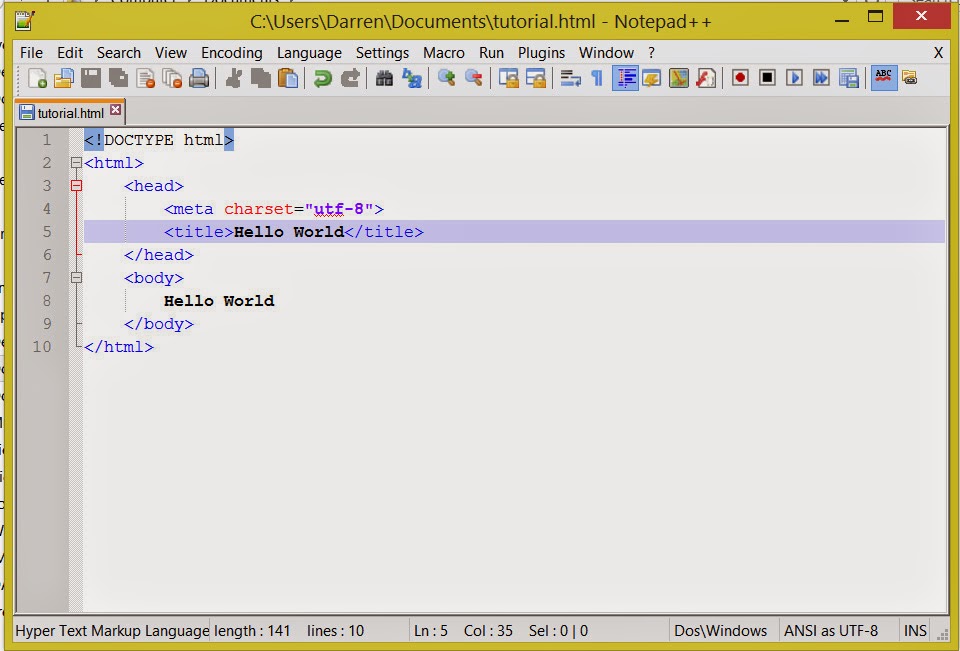
Task: Open the Search menu
Action: (x=119, y=53)
